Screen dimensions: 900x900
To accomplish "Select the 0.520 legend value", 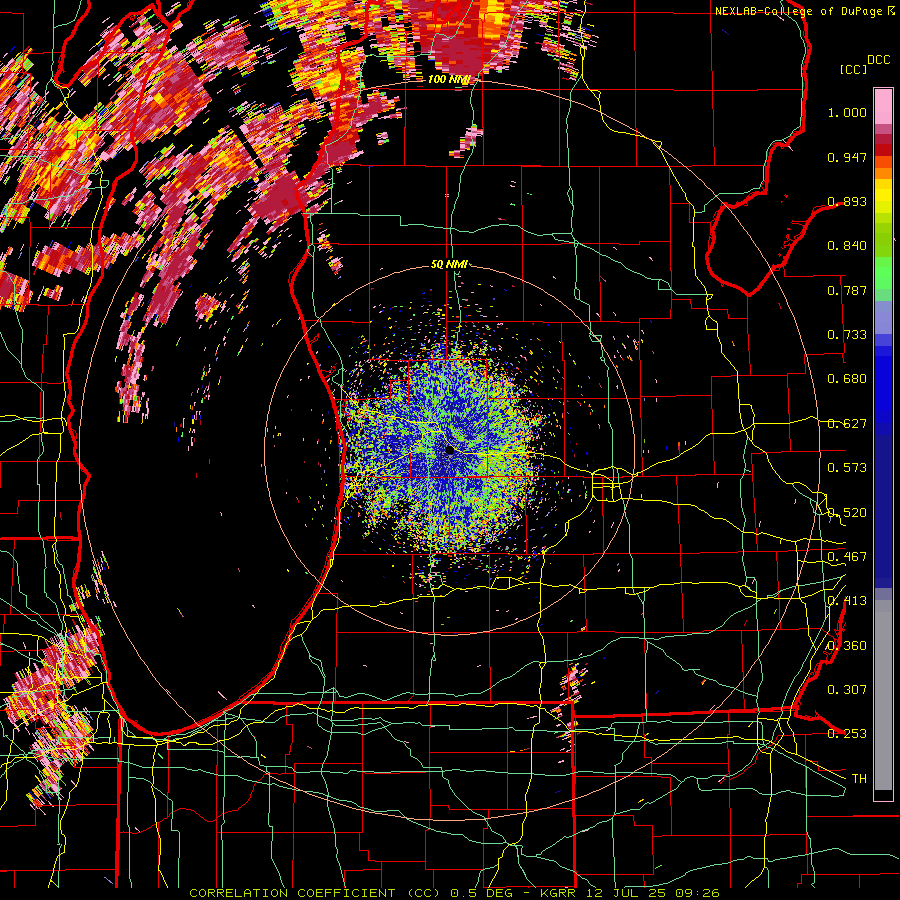I will click(847, 513).
